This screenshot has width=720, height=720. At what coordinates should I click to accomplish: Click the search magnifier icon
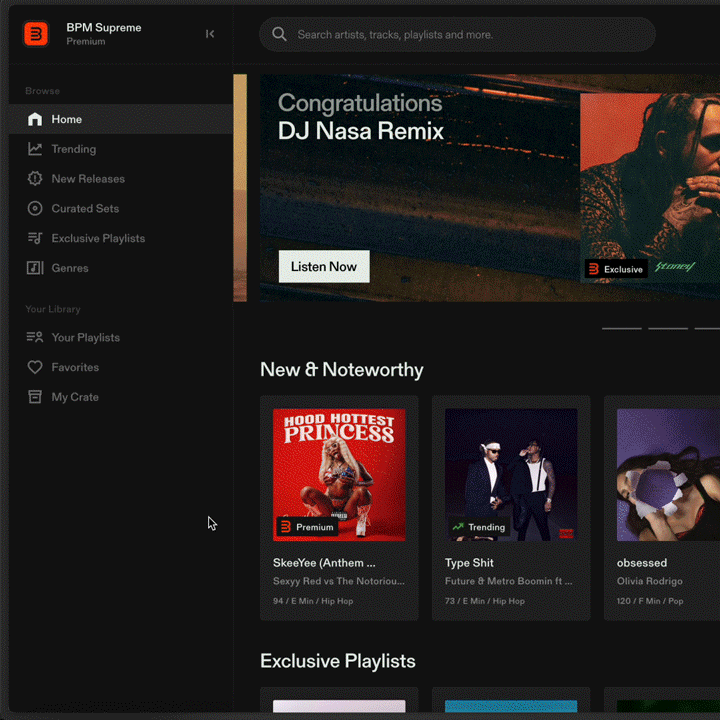tap(279, 34)
